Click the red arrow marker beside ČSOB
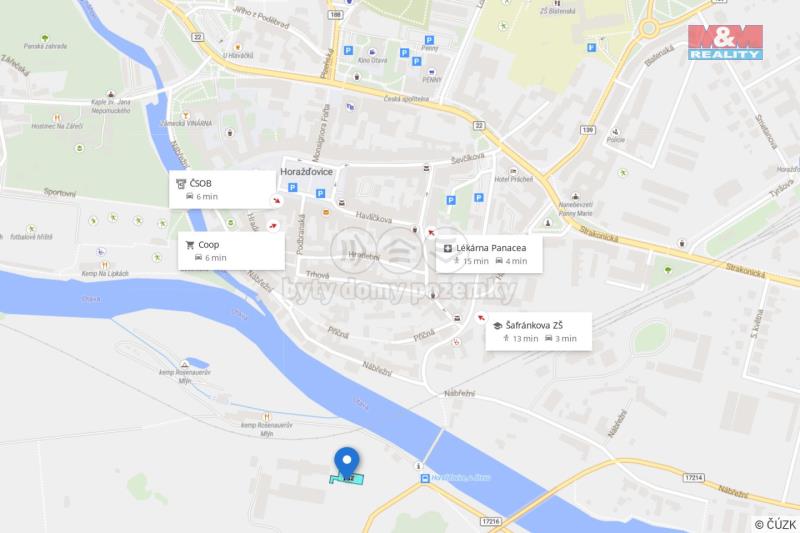Viewport: 800px width, 533px height. [x=277, y=200]
